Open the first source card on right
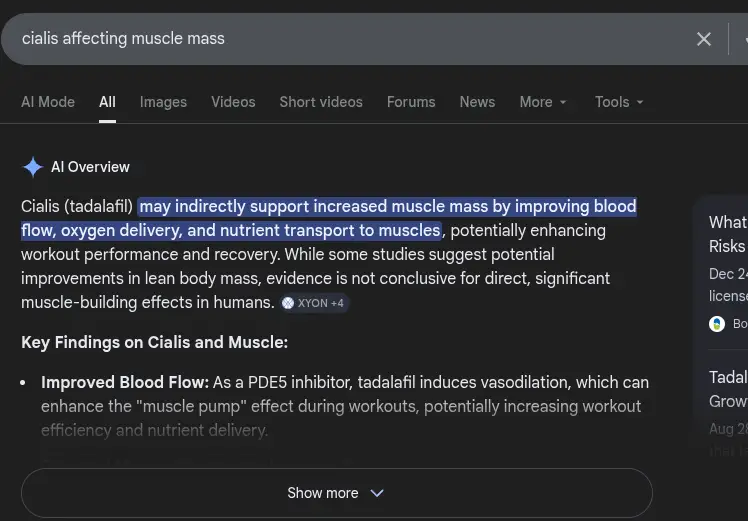Image resolution: width=748 pixels, height=521 pixels. coord(727,234)
